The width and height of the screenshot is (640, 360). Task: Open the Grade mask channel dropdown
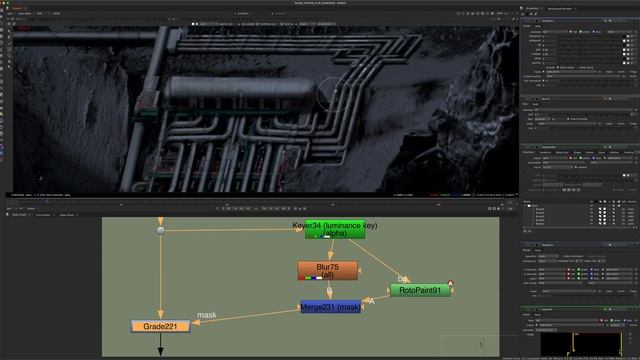(x=571, y=72)
